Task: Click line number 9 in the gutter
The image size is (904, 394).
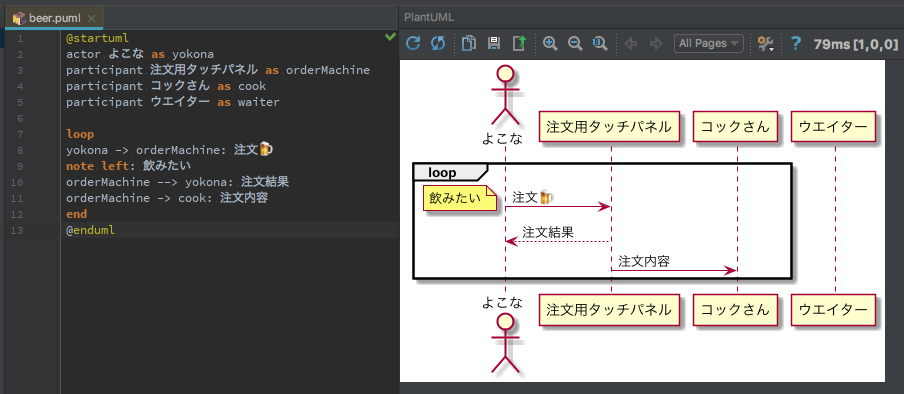Action: click(20, 167)
